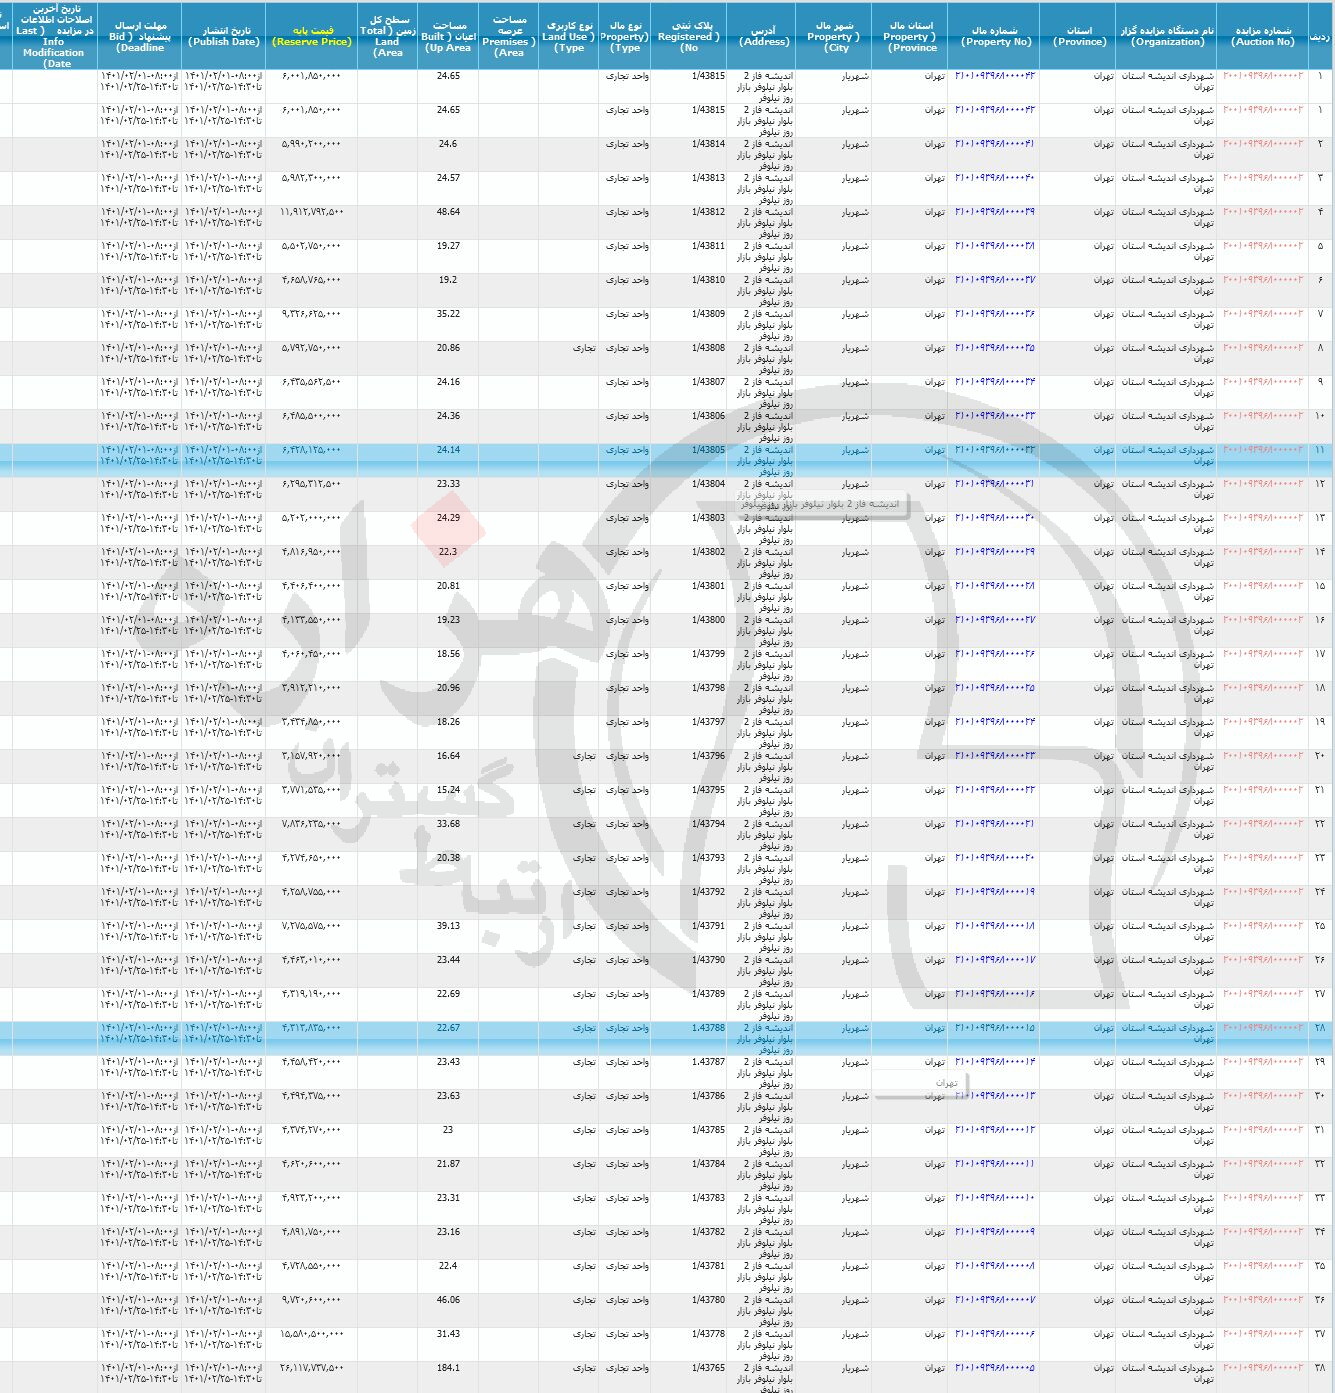Screen dimensions: 1335x1393
Task: Click the built area value 15.24
Action: point(448,790)
